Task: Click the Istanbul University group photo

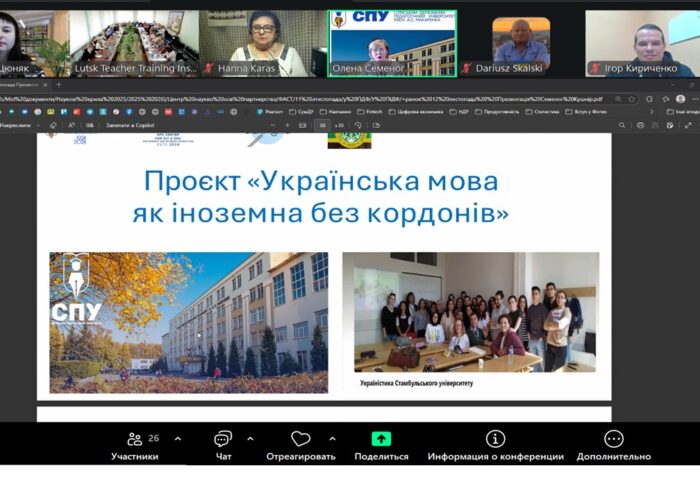Action: click(470, 312)
